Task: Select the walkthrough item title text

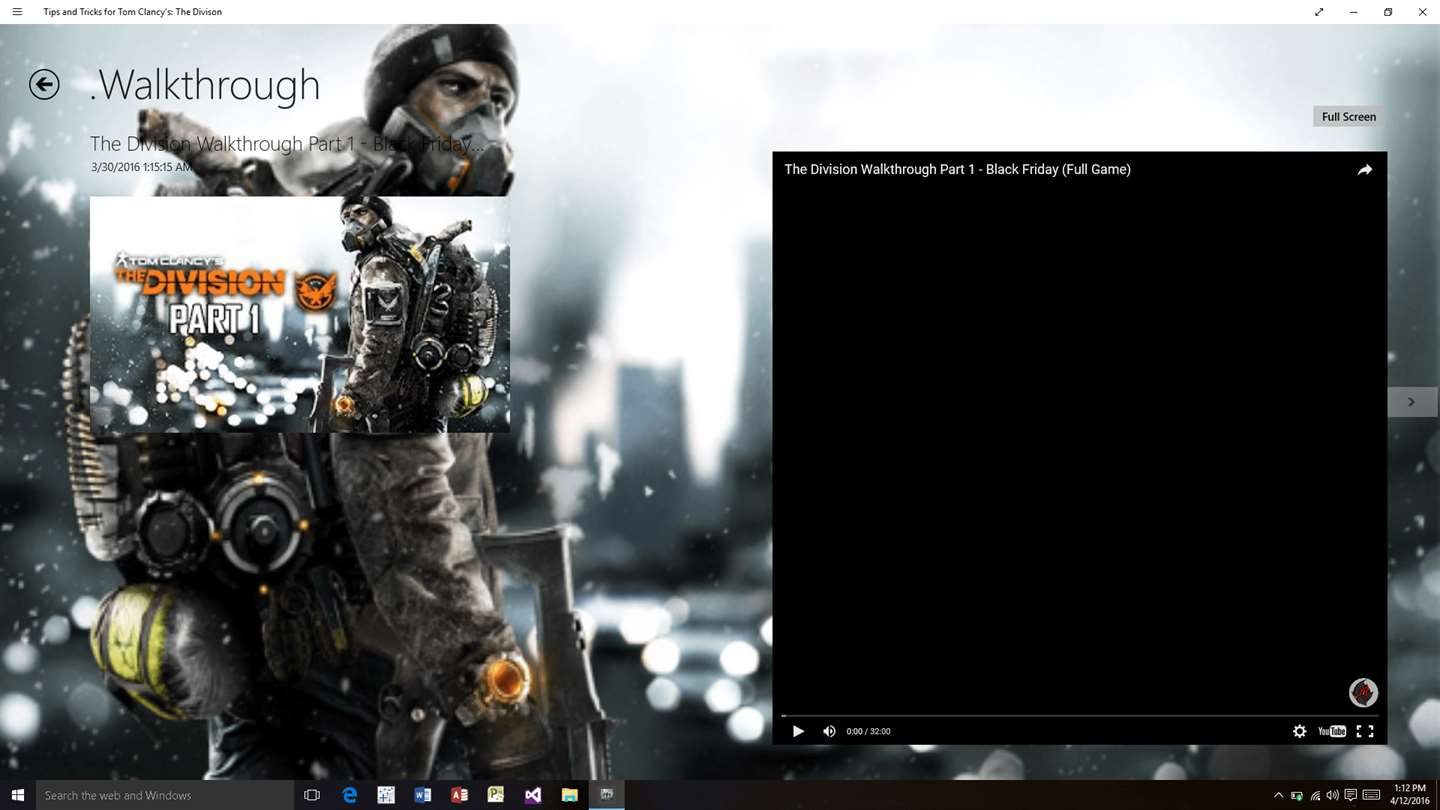Action: [x=287, y=144]
